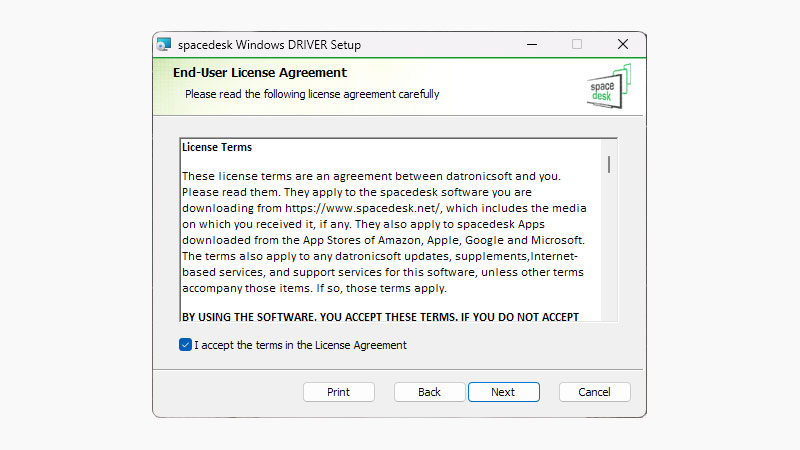Click the spacedesk installer title bar icon
800x450 pixels.
(164, 44)
